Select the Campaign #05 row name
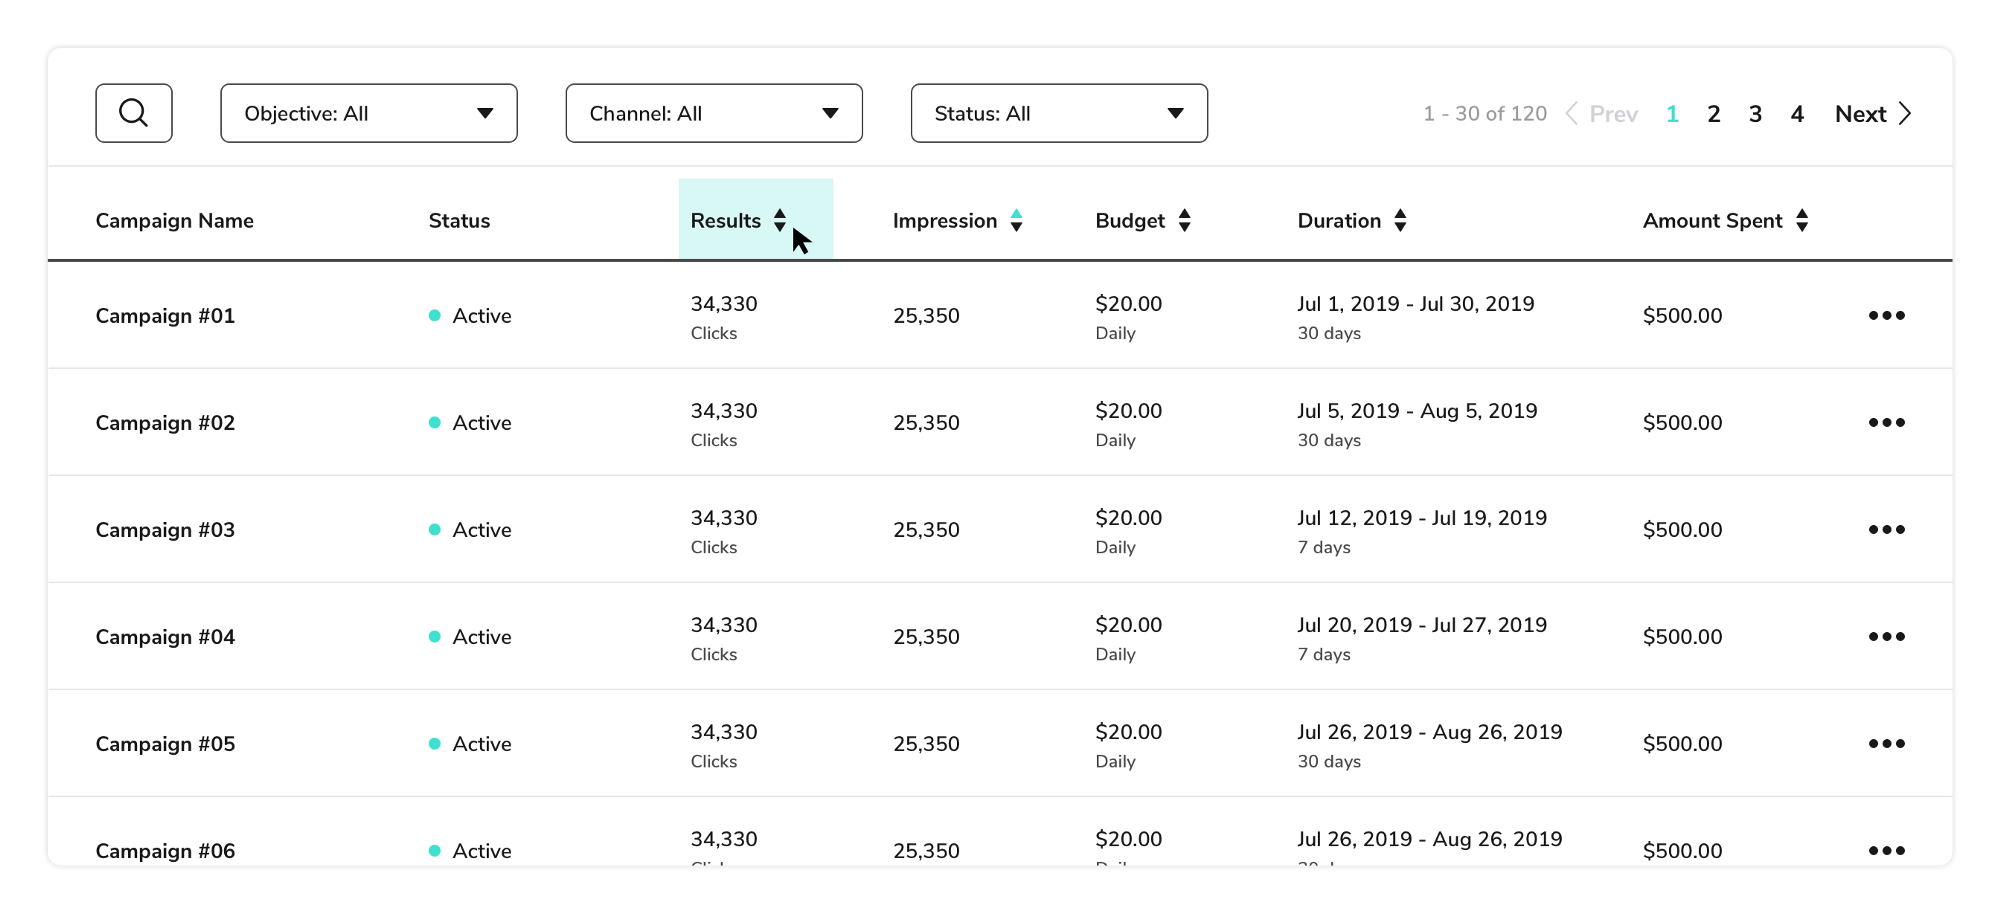The height and width of the screenshot is (913, 2000). 165,744
